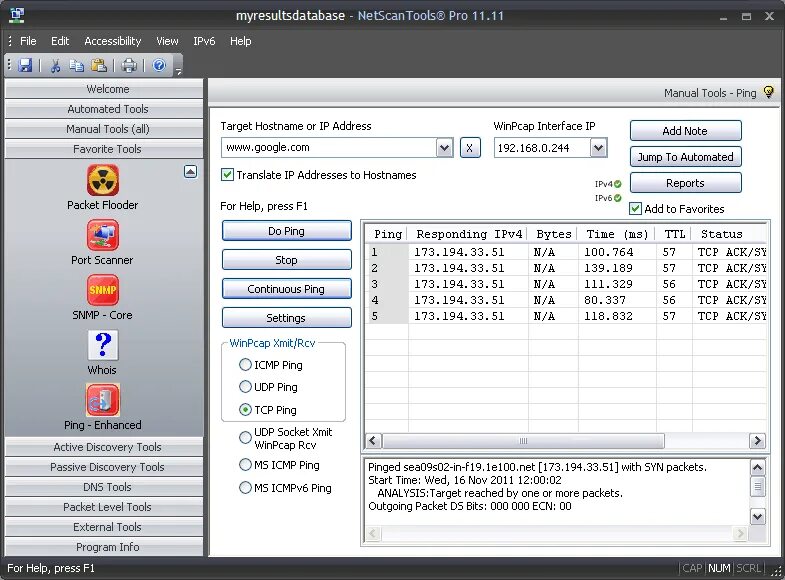Collapse the Favorite Tools list arrow
The height and width of the screenshot is (580, 785).
click(x=190, y=172)
